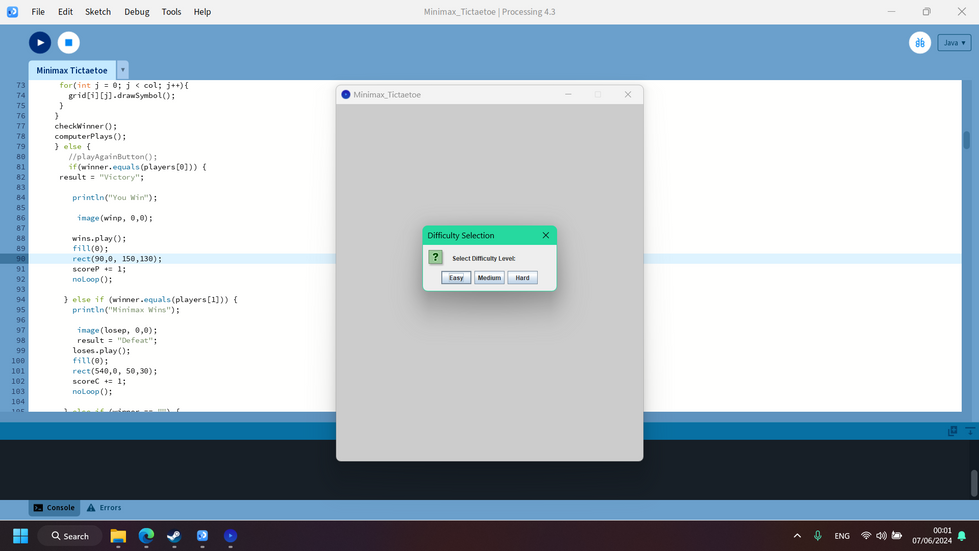Screen dimensions: 979x551
Task: Run the sketch with the play button
Action: tap(40, 42)
